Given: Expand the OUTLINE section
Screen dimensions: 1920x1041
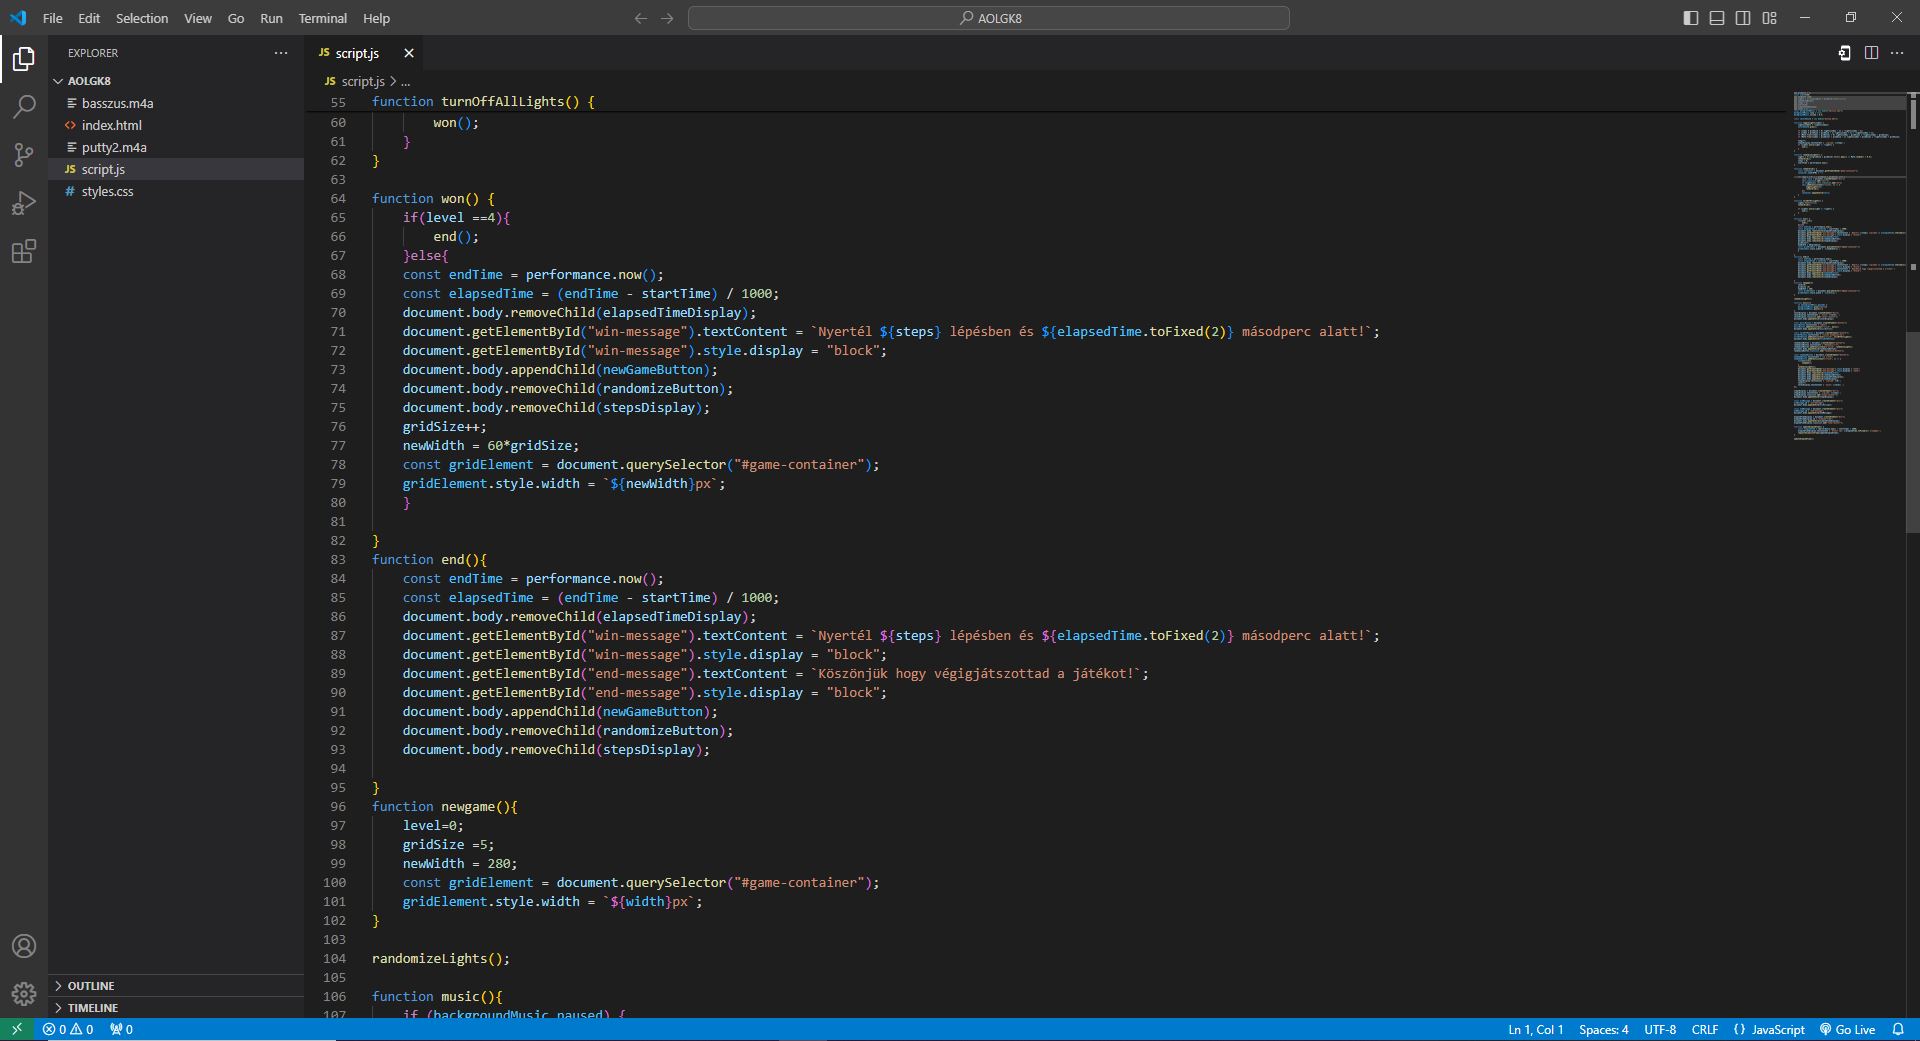Looking at the screenshot, I should click(x=176, y=986).
